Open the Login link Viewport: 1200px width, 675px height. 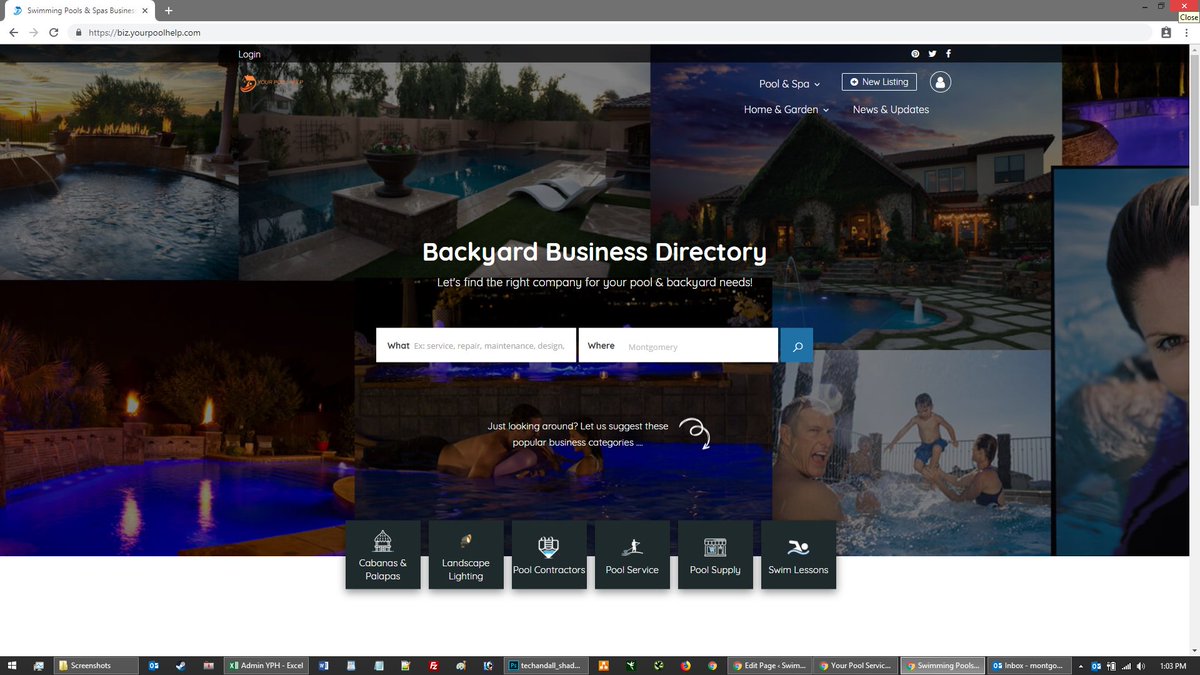click(x=248, y=54)
